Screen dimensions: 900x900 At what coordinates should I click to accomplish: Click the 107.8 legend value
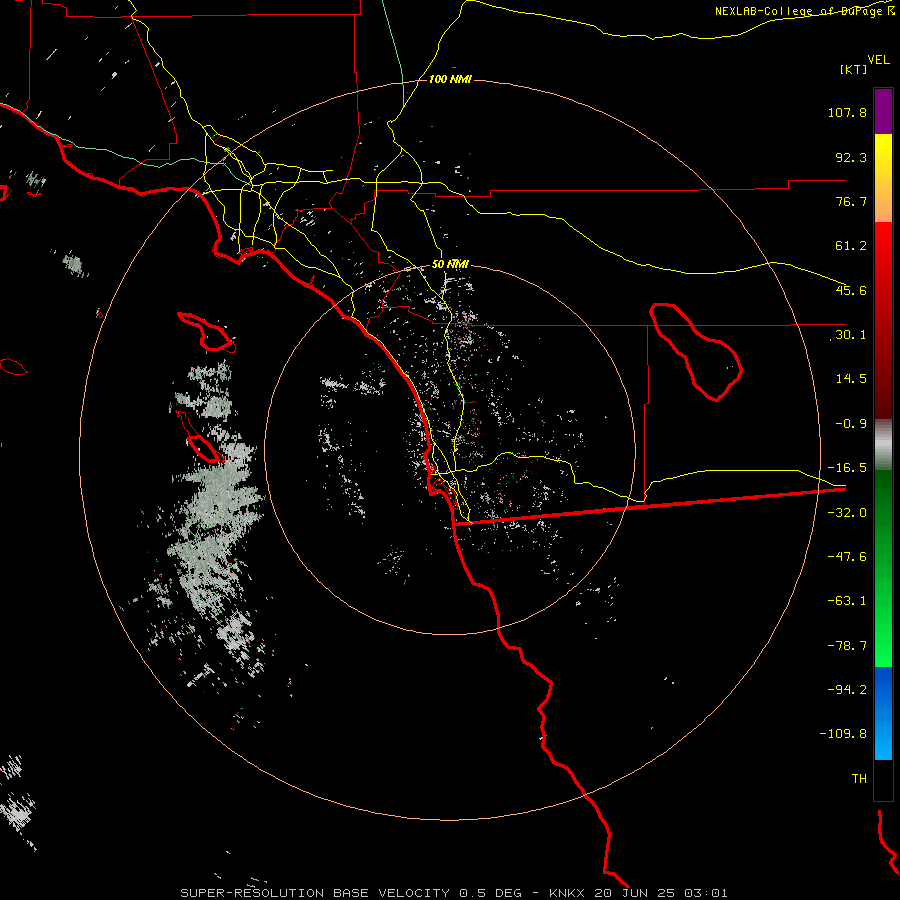coord(847,112)
